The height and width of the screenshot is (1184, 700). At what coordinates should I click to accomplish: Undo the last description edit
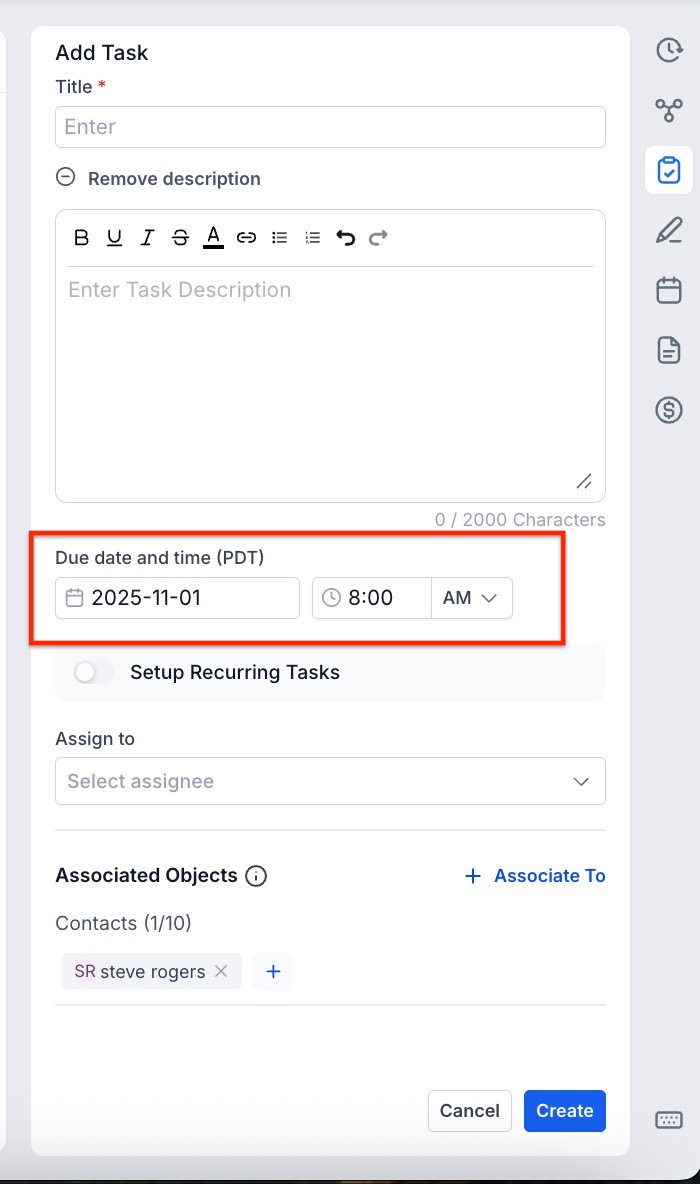pos(346,238)
